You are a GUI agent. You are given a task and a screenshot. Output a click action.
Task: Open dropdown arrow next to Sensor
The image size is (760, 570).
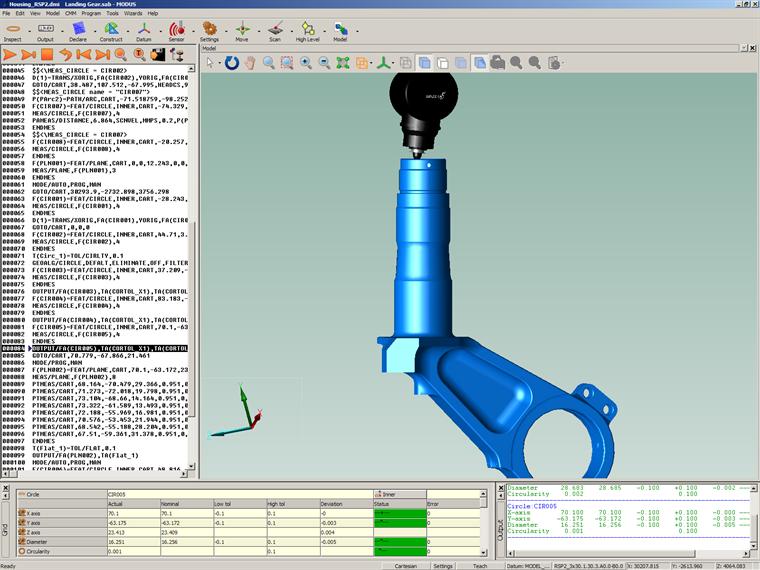click(193, 32)
